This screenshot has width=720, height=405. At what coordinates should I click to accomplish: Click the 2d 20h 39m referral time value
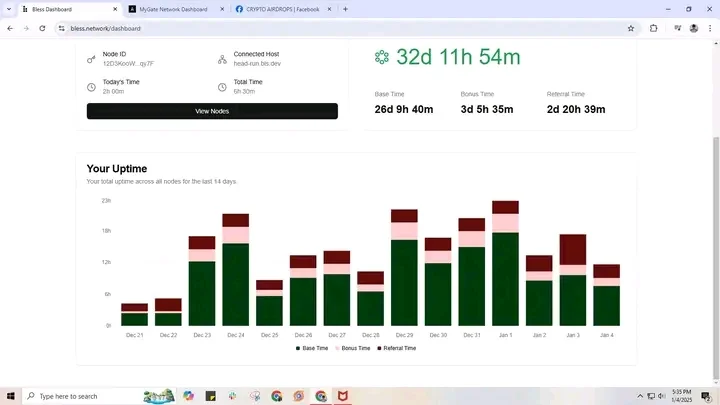coord(576,109)
